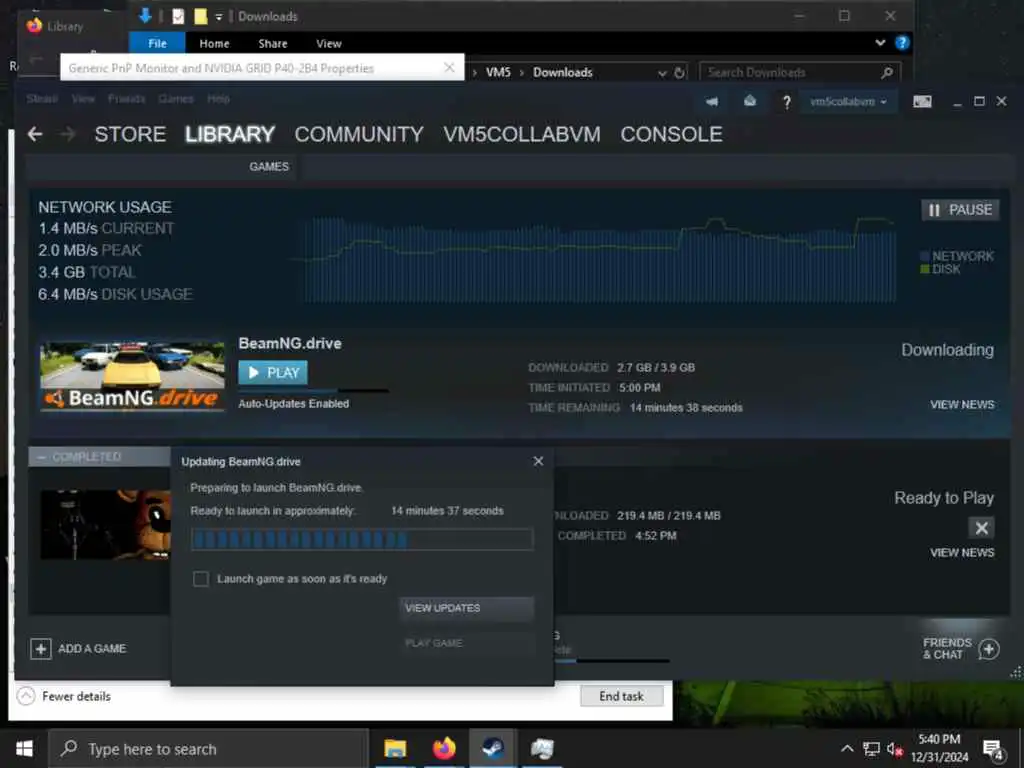Viewport: 1024px width, 768px height.
Task: Click End task in Task Manager
Action: [621, 696]
